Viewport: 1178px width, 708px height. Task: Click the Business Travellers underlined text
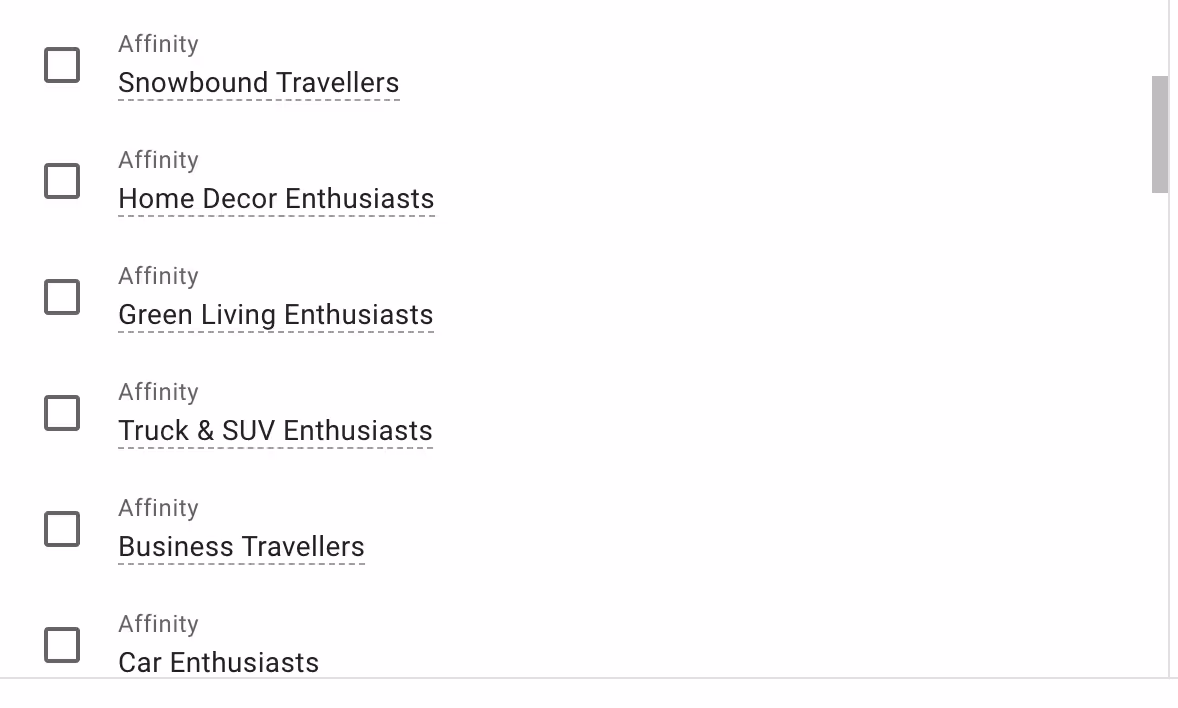pos(241,547)
